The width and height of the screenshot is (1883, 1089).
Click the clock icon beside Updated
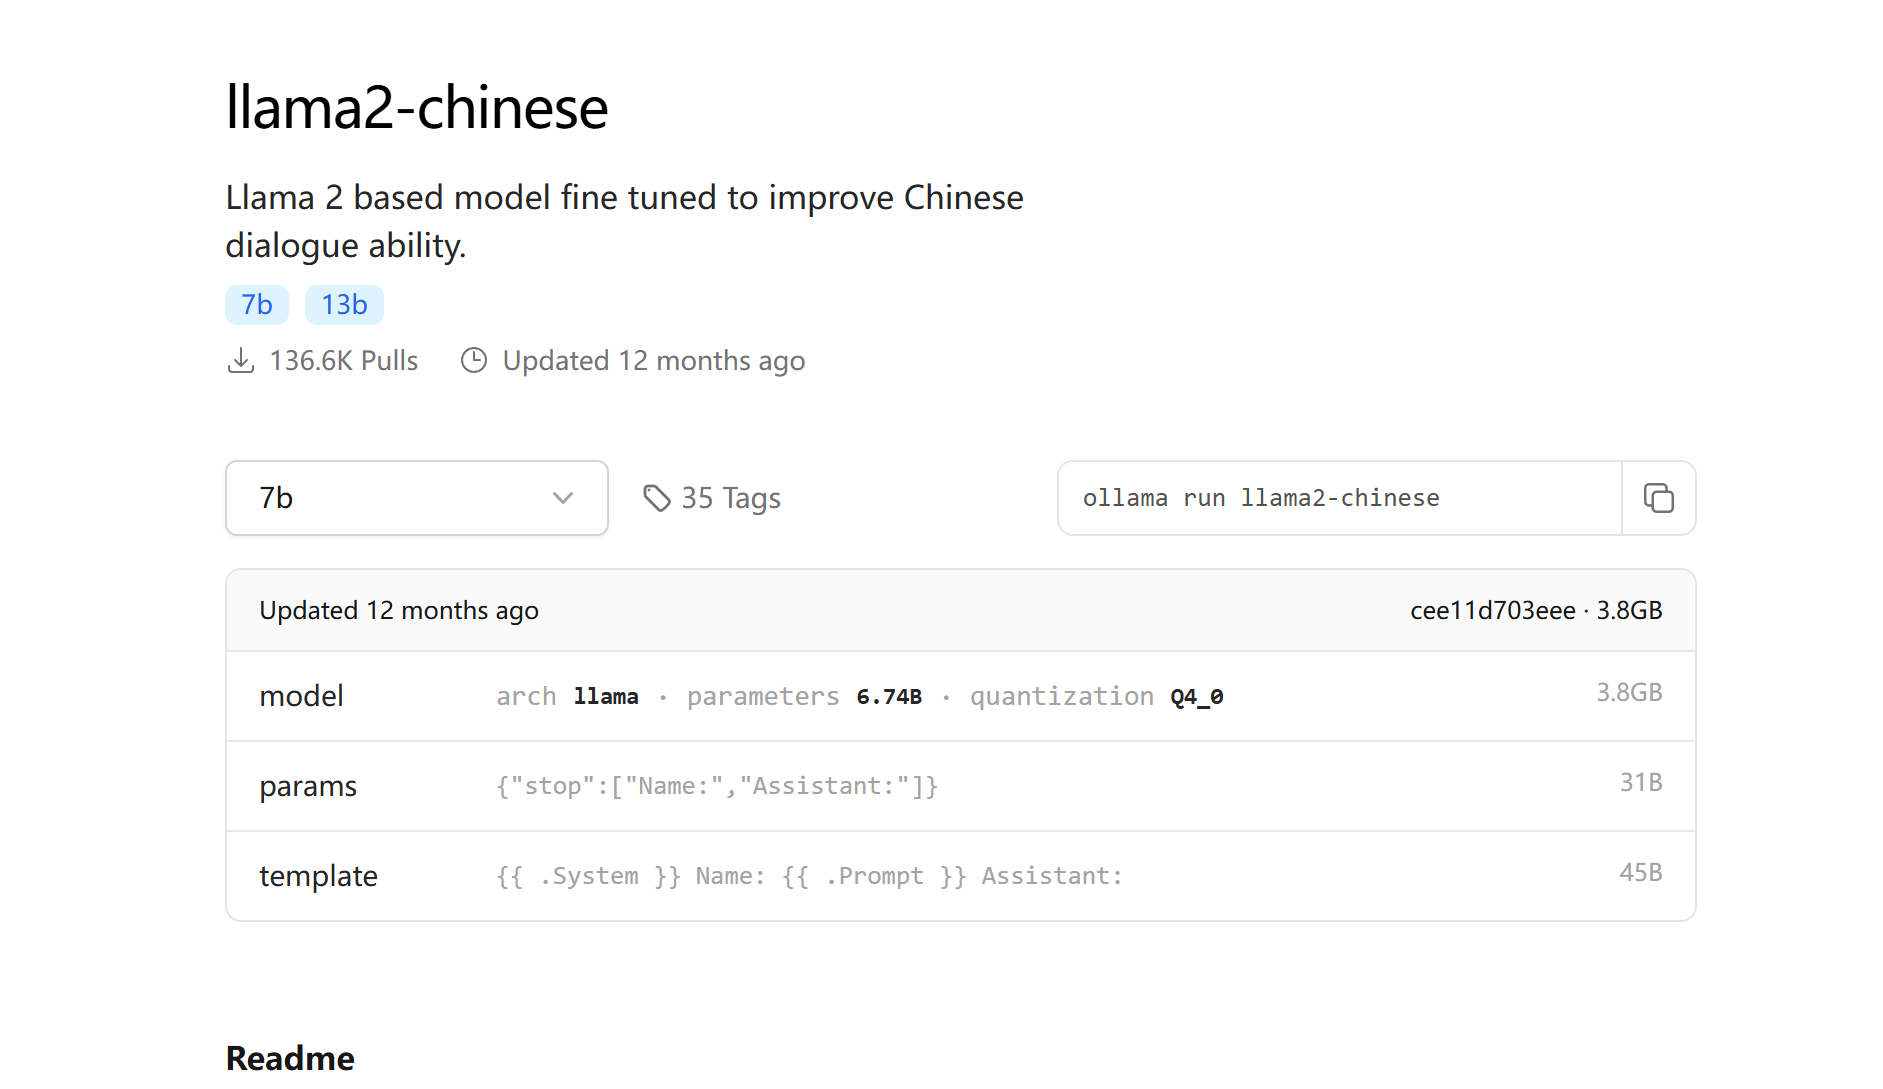(474, 361)
